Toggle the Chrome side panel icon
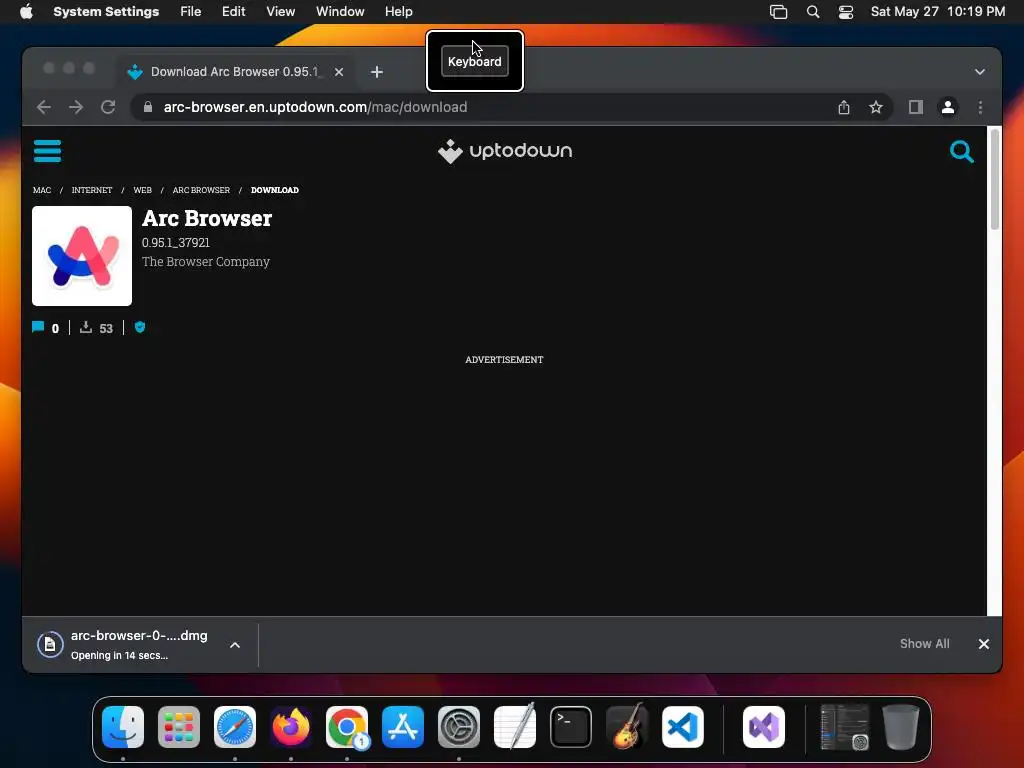Viewport: 1024px width, 768px height. pyautogui.click(x=916, y=107)
